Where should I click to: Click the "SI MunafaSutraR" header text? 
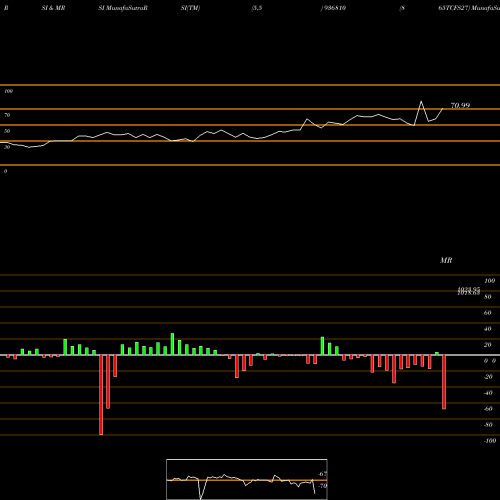123,8
